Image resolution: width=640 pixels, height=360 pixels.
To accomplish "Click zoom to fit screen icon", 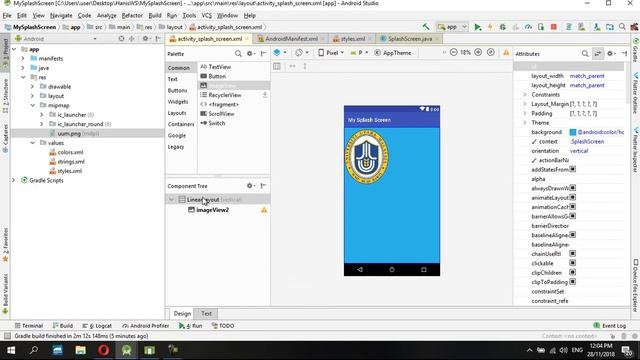I will 491,53.
